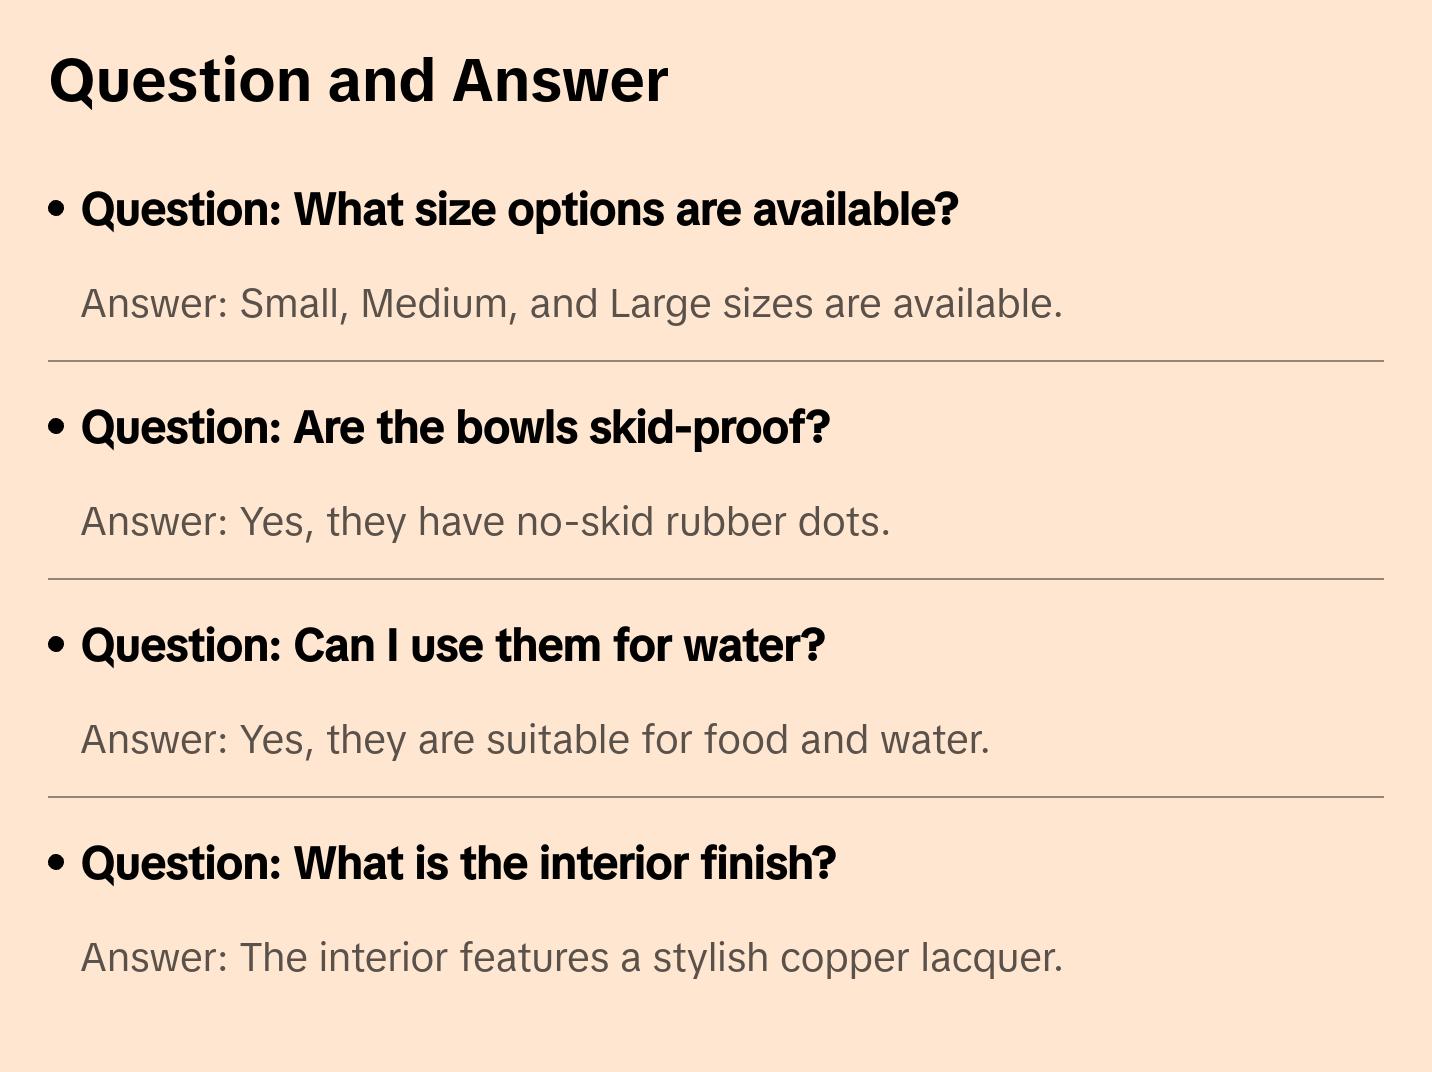Open the "What is the interior finish?" question
This screenshot has height=1072, width=1432.
point(458,864)
